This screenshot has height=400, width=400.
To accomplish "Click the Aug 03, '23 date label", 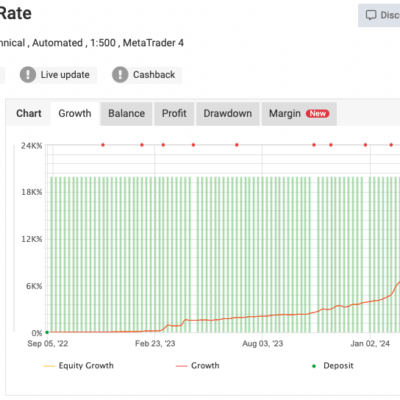I will pos(263,343).
